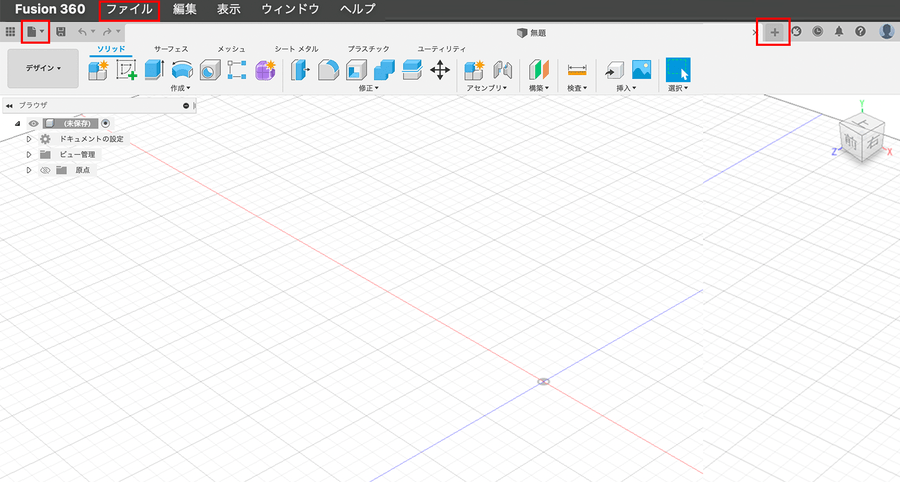Screen dimensions: 900x482
Task: Click the Move/Copy arrows icon
Action: (439, 70)
